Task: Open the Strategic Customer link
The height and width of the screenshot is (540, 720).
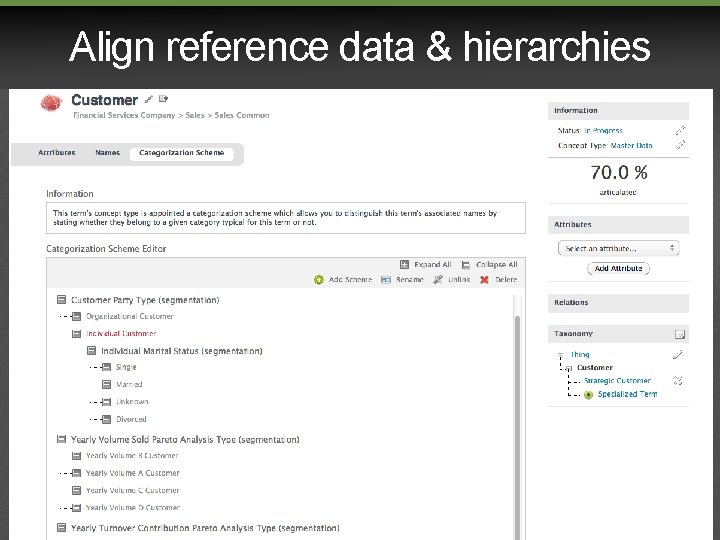Action: pos(617,381)
